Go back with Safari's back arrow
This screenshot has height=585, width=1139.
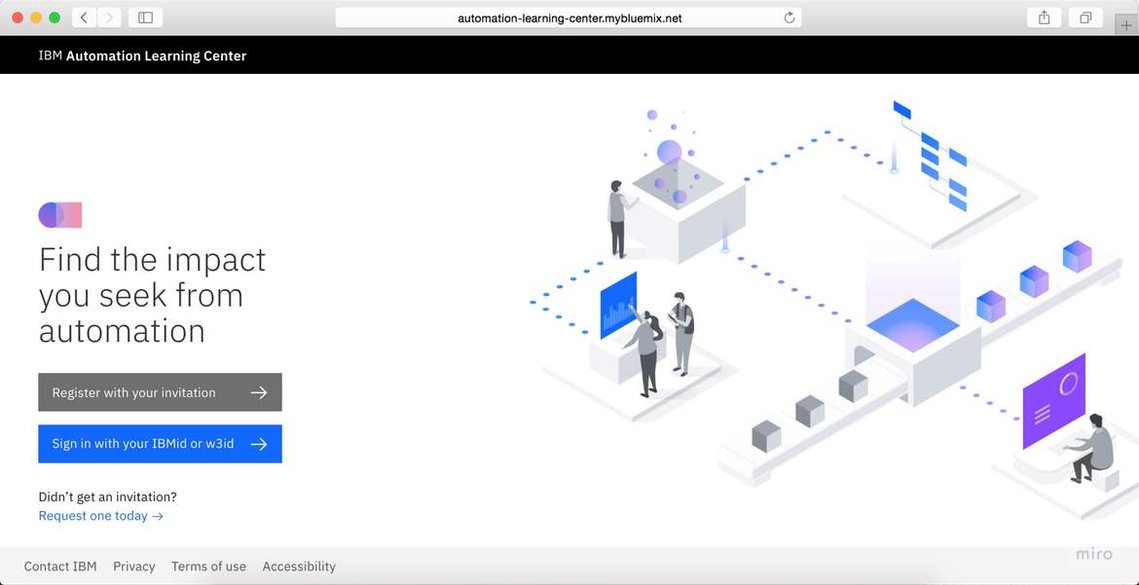point(84,17)
